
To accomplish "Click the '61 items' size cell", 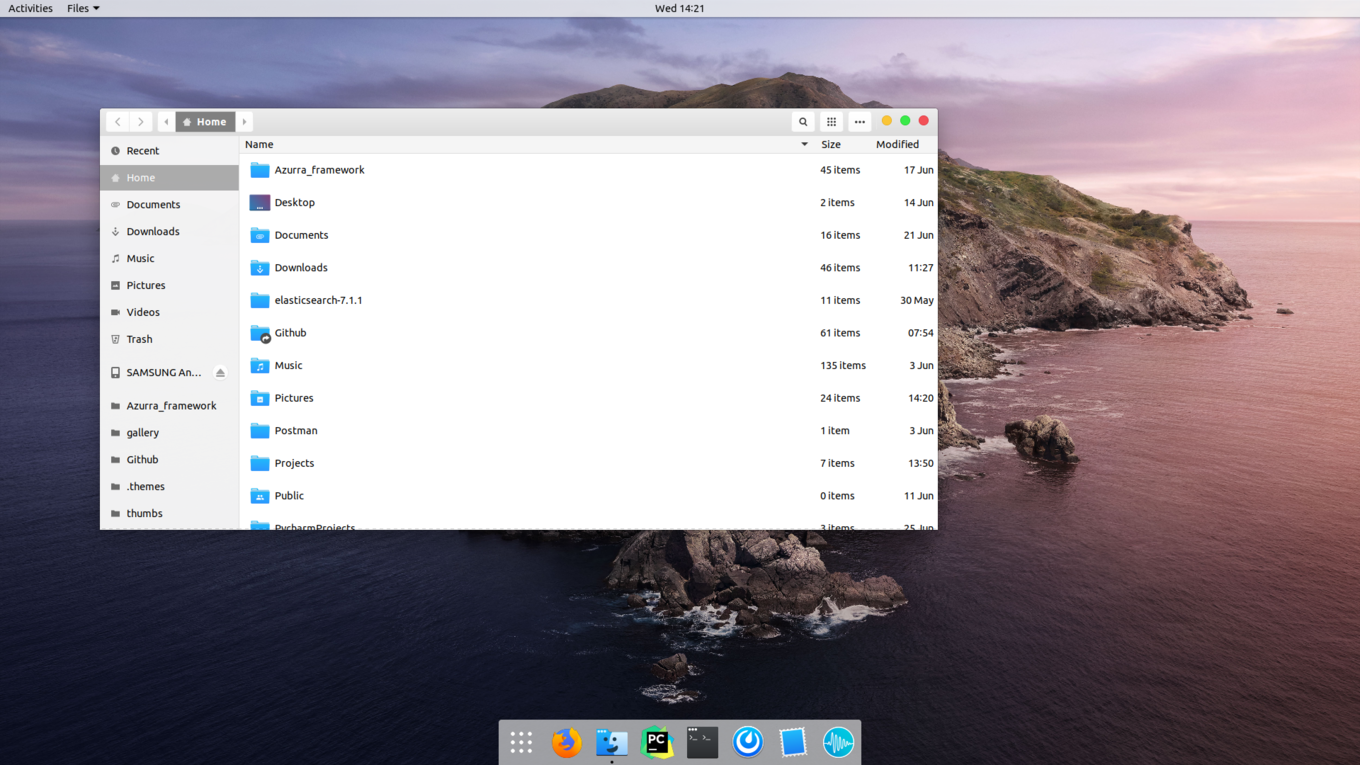I will click(840, 333).
